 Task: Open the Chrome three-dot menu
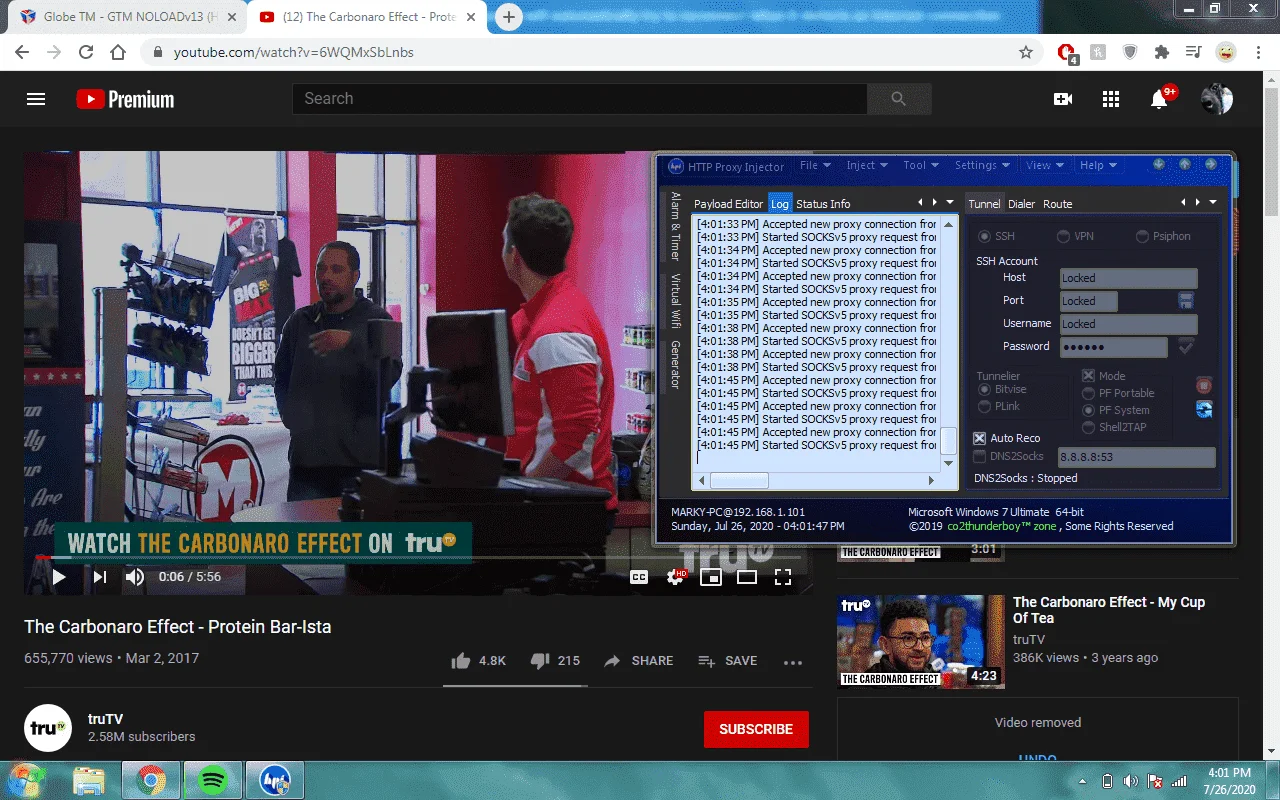tap(1258, 52)
